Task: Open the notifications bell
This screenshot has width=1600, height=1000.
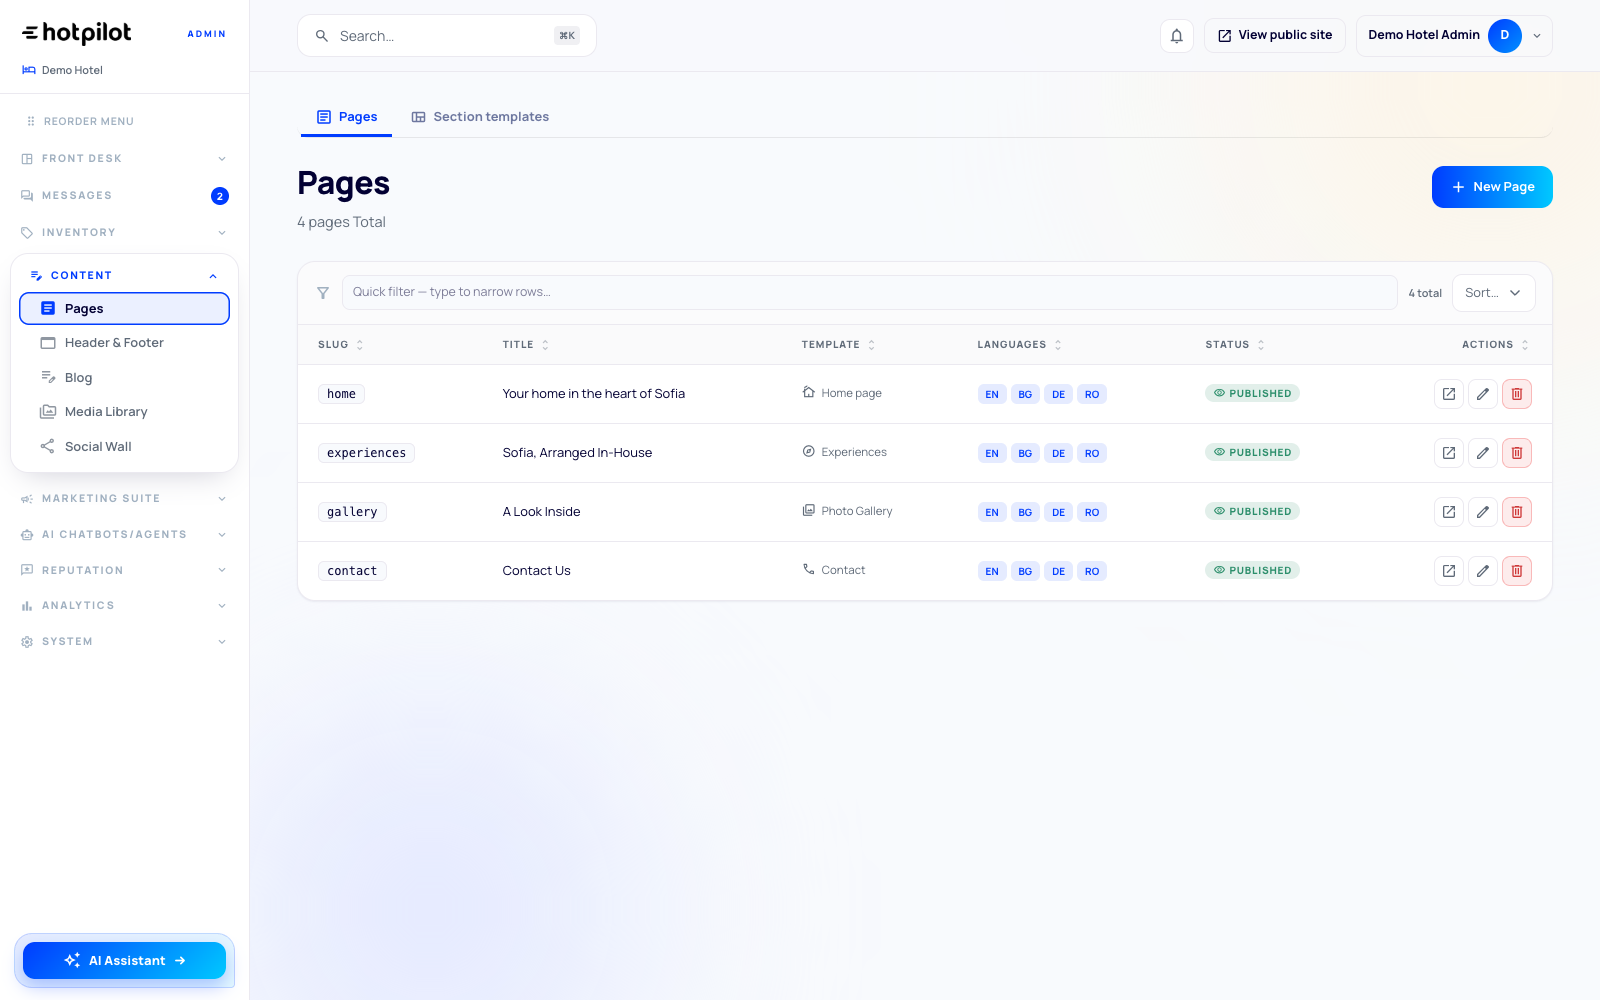Action: [x=1177, y=36]
